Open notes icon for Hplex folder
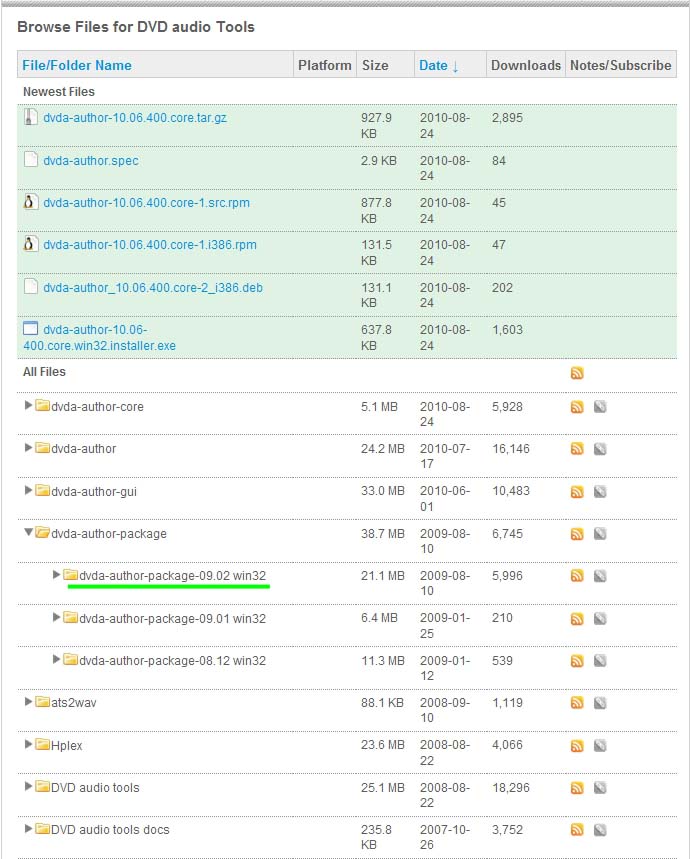Screen dimensions: 690x859 600,746
